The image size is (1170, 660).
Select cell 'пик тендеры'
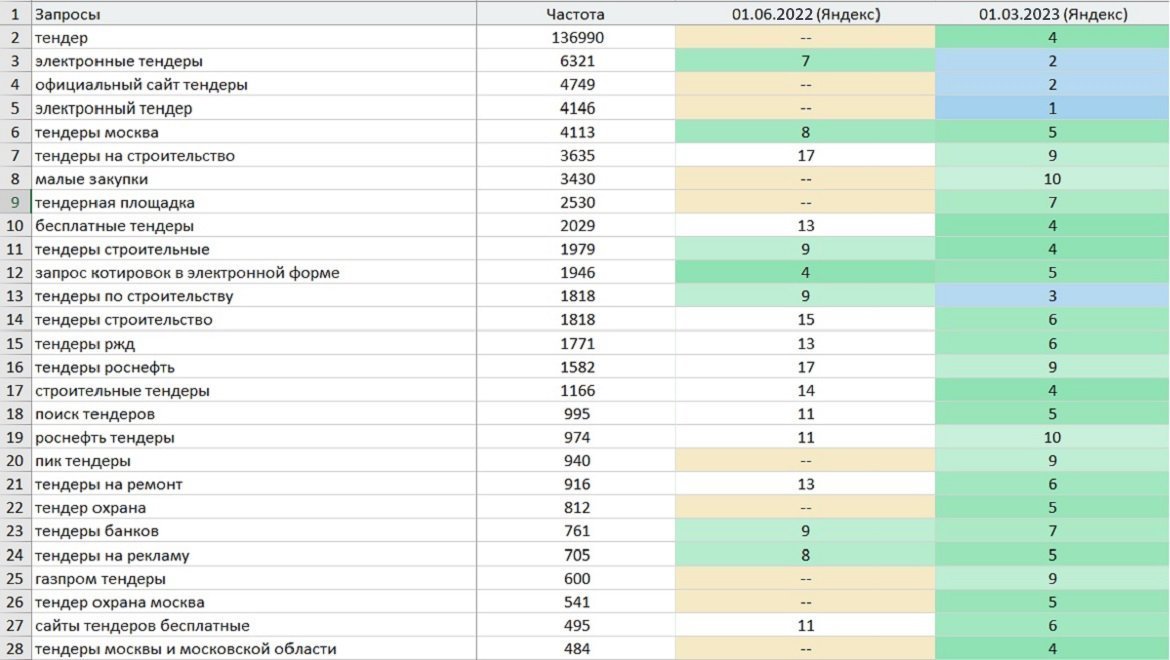click(254, 461)
